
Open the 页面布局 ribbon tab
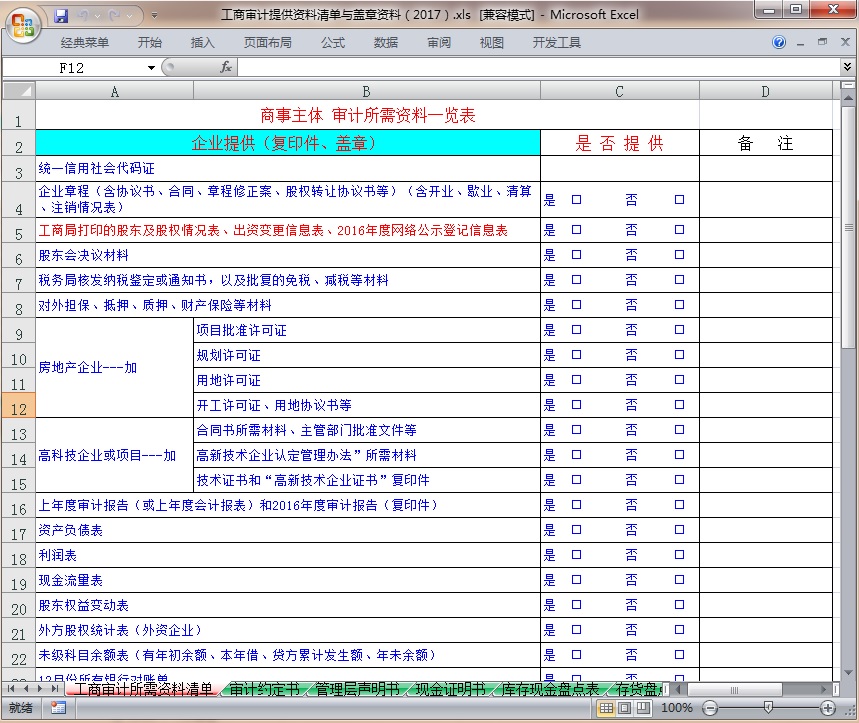pyautogui.click(x=267, y=43)
